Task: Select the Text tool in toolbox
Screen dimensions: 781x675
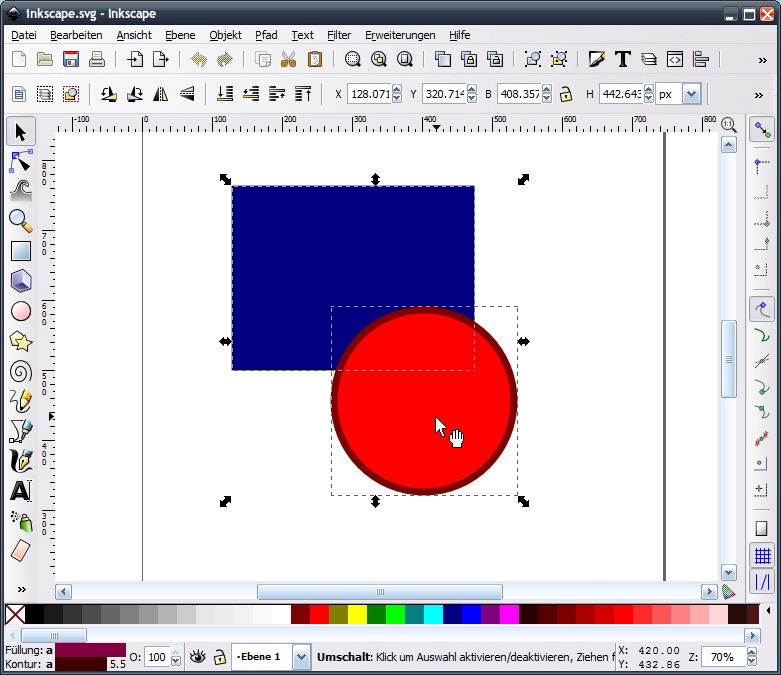Action: [20, 491]
